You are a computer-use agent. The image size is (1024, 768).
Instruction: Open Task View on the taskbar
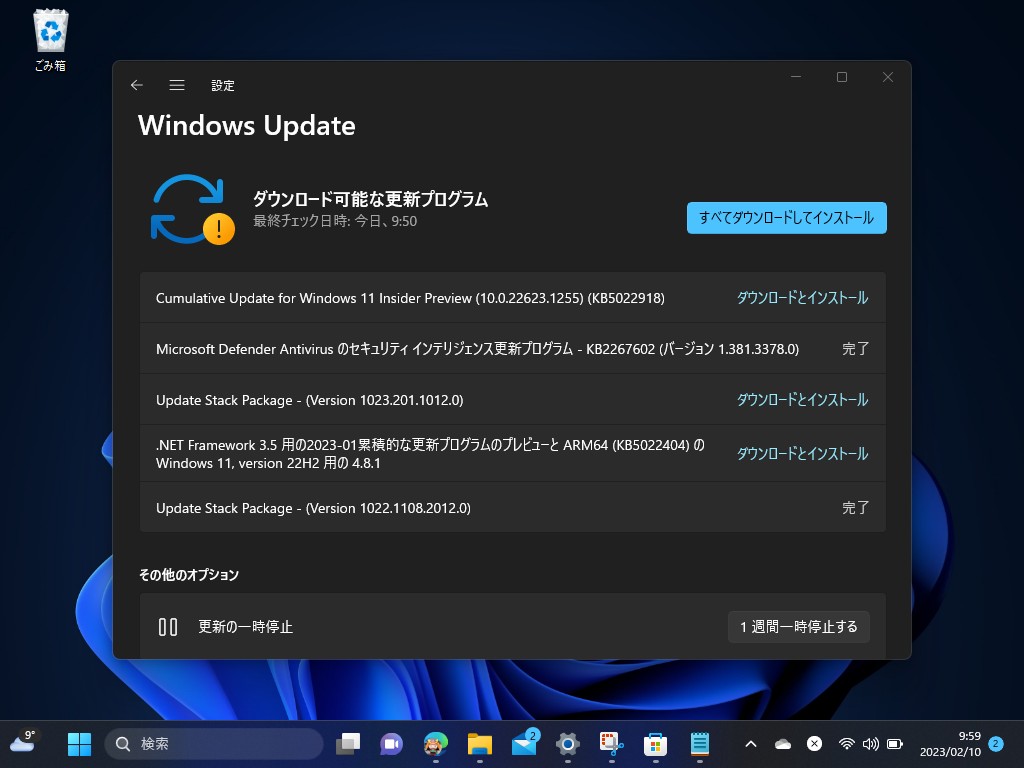point(348,744)
